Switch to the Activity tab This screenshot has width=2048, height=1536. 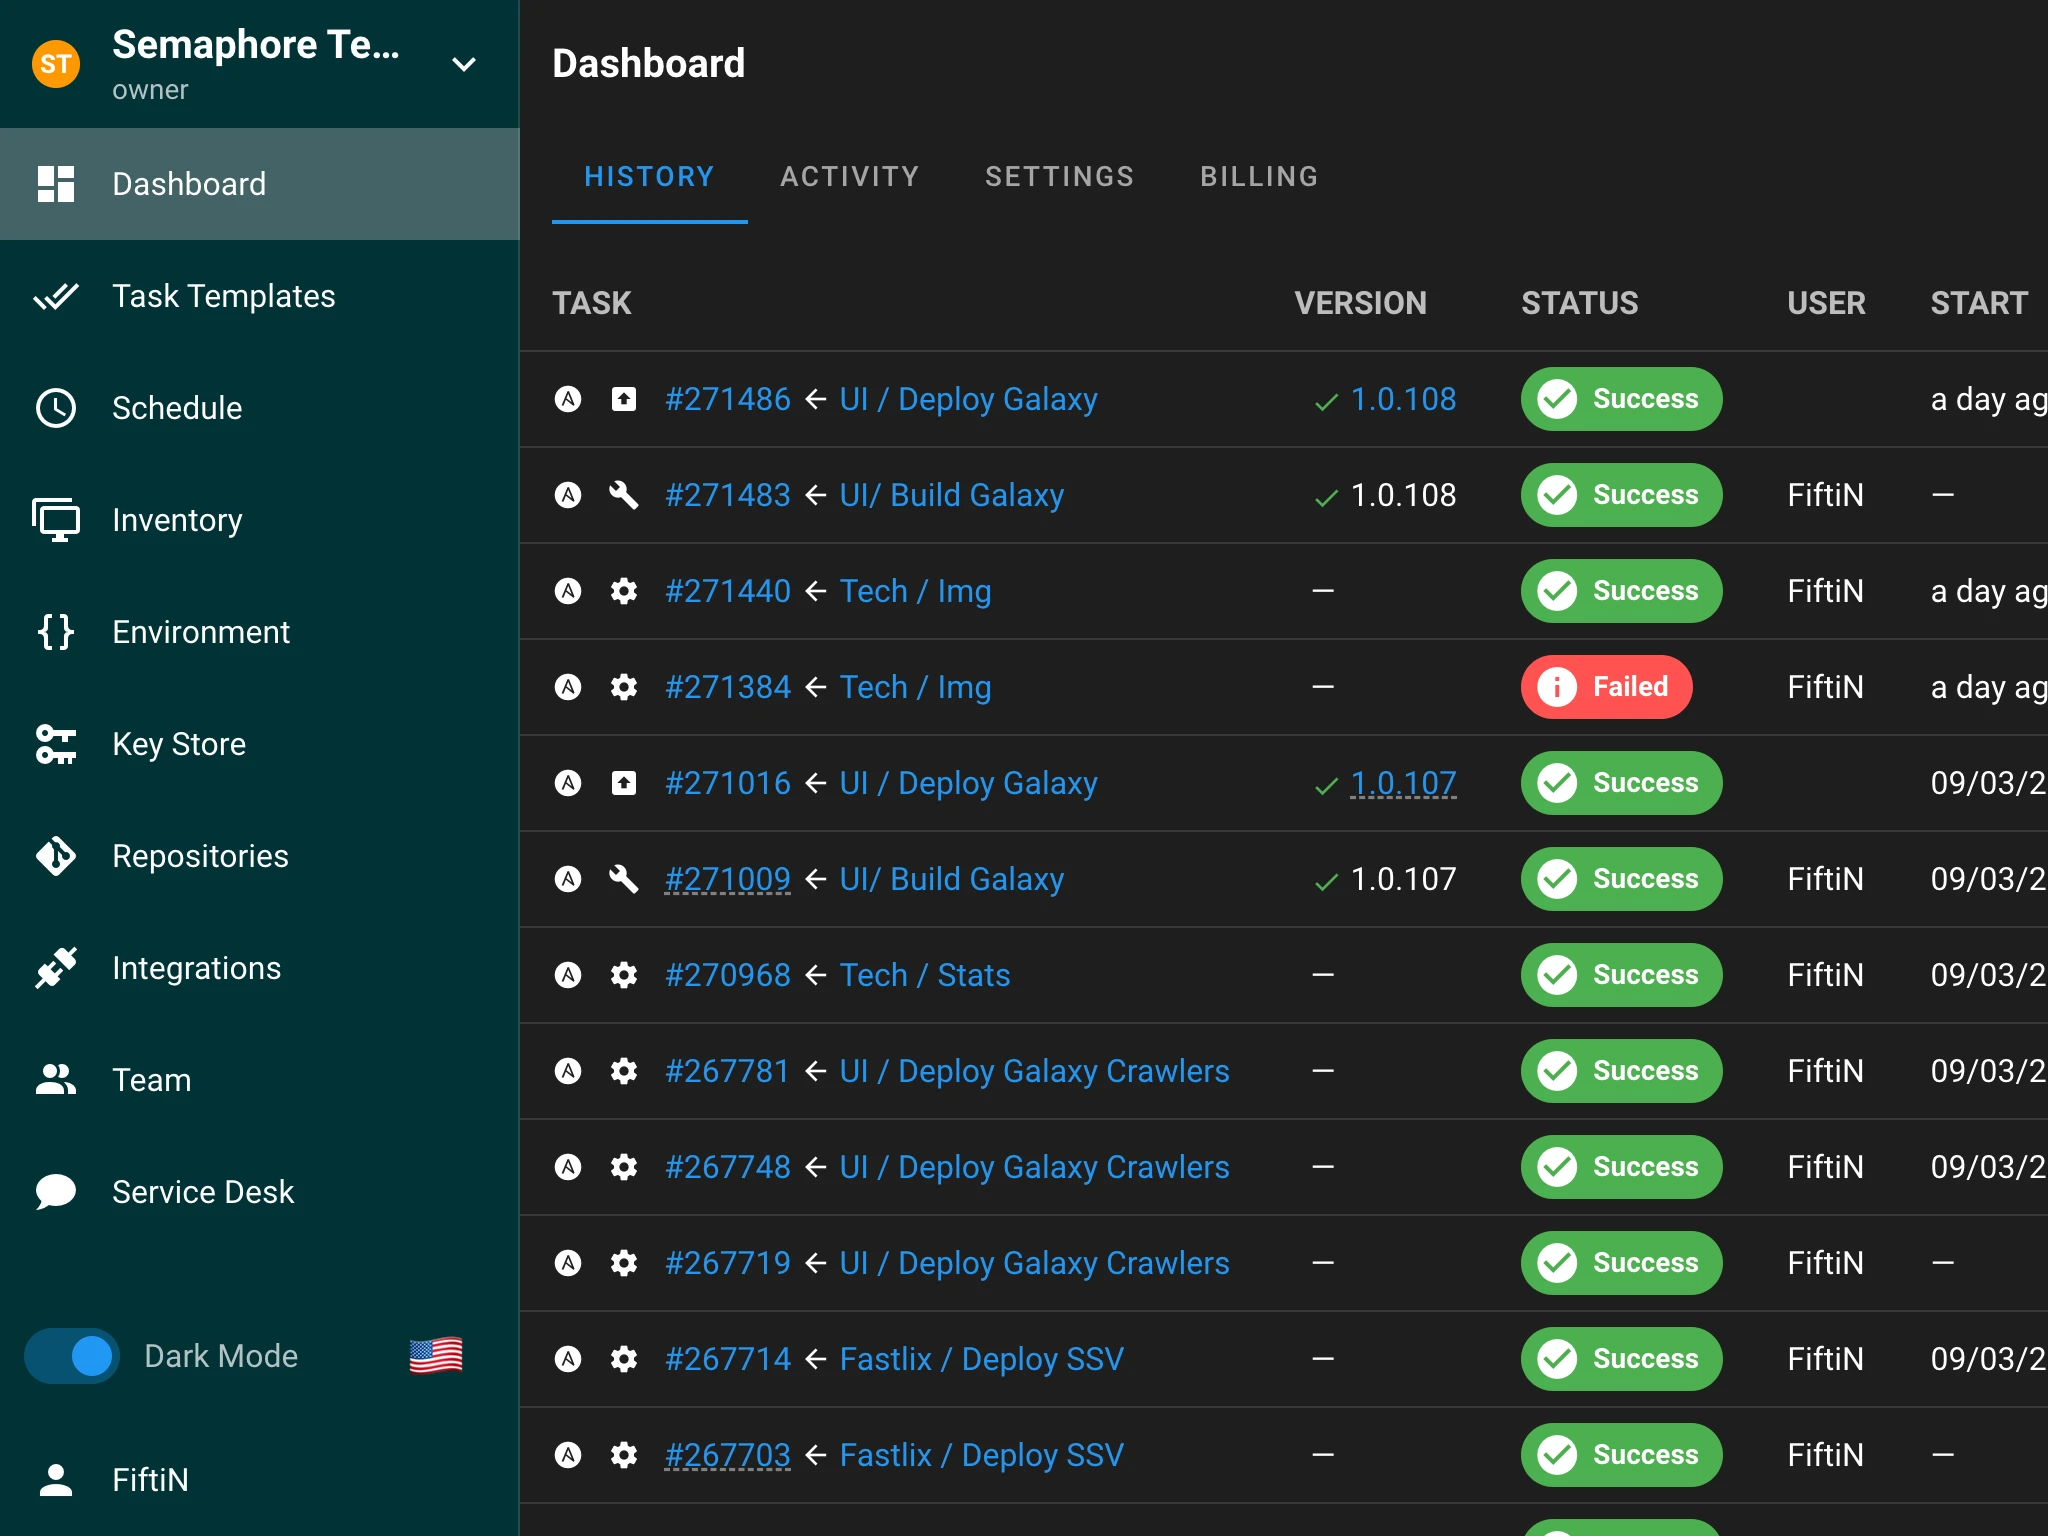pyautogui.click(x=851, y=176)
